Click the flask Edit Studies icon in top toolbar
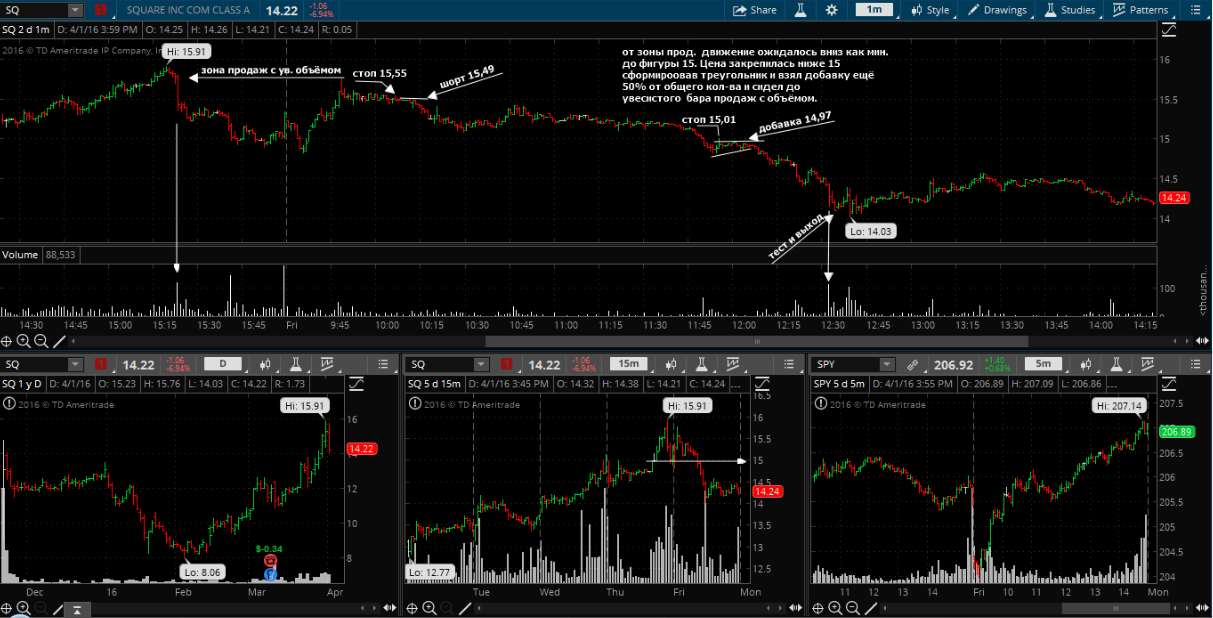The height and width of the screenshot is (618, 1213). coord(800,10)
